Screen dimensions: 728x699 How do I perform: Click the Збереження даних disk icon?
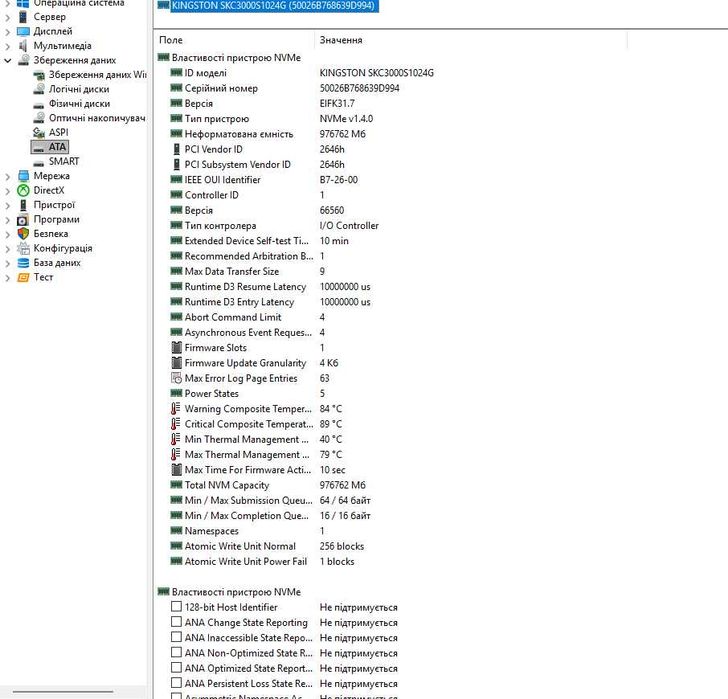[23, 60]
